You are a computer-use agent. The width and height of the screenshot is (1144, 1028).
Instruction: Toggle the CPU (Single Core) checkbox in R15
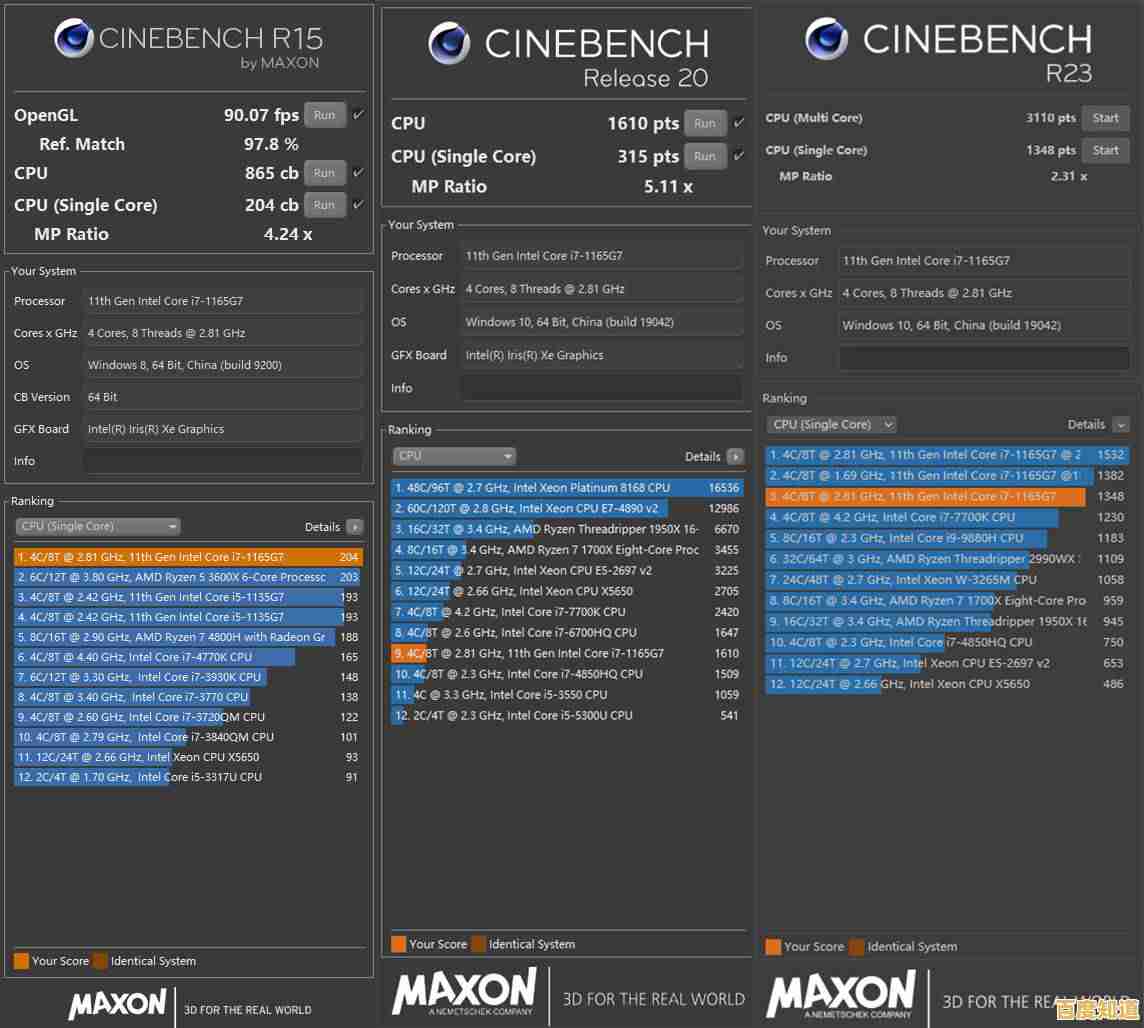358,204
